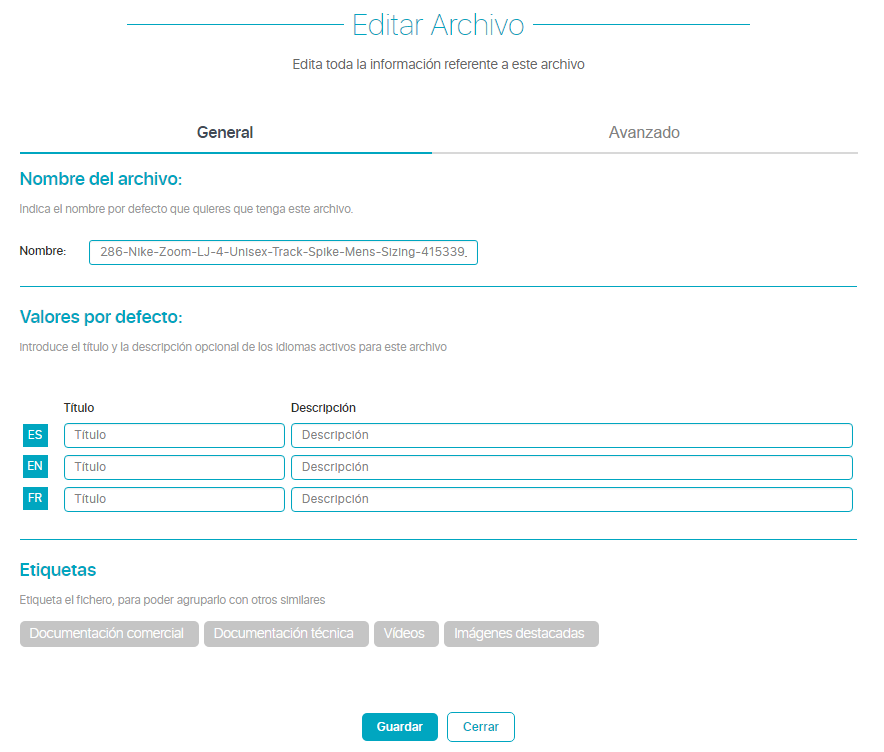Click the Nombre file name field
This screenshot has width=884, height=752.
pyautogui.click(x=283, y=252)
